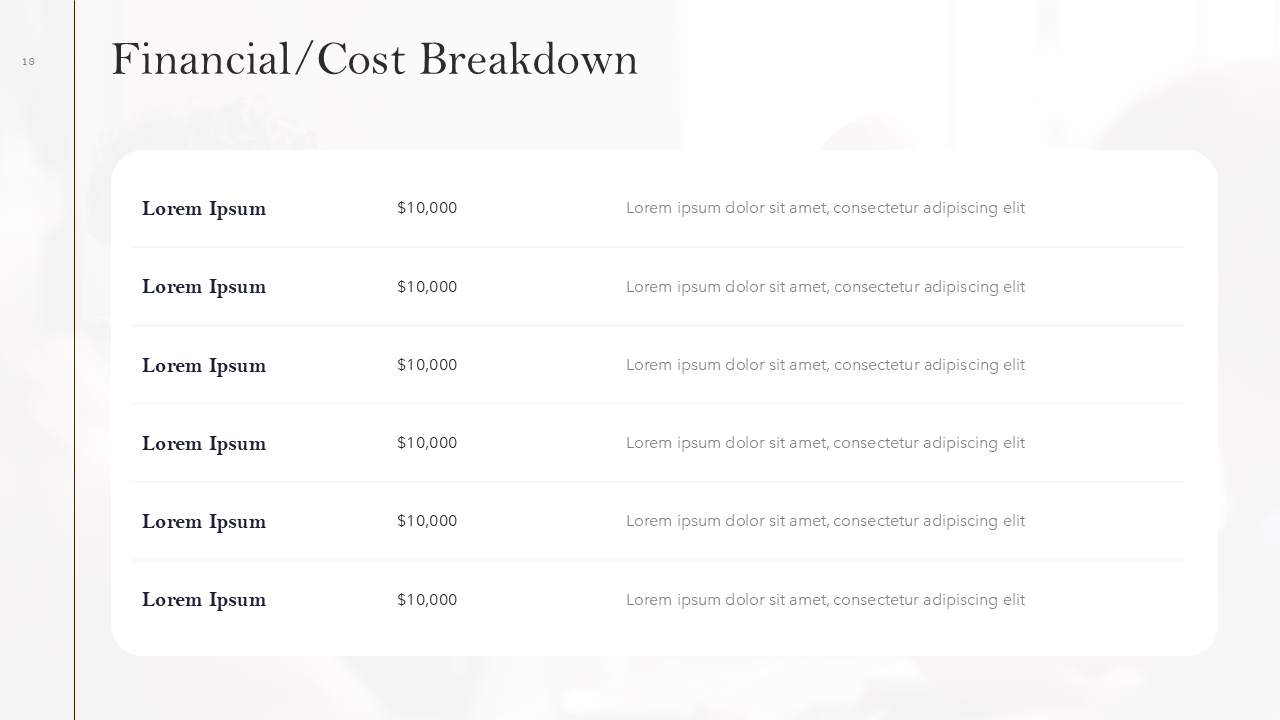Click the Financial/Cost Breakdown slide title

(374, 59)
